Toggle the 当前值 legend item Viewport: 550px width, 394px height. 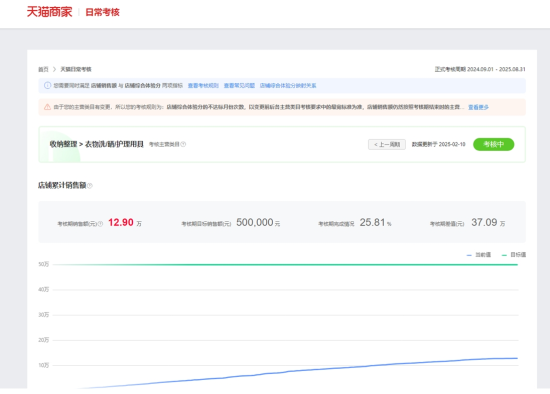click(x=479, y=255)
